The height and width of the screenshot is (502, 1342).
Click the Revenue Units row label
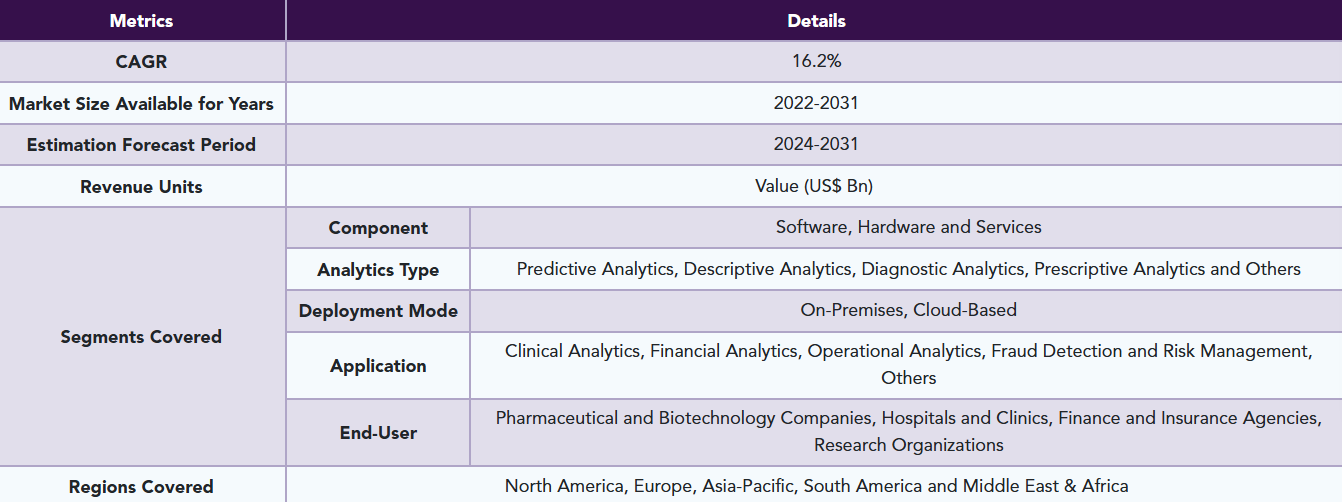141,187
